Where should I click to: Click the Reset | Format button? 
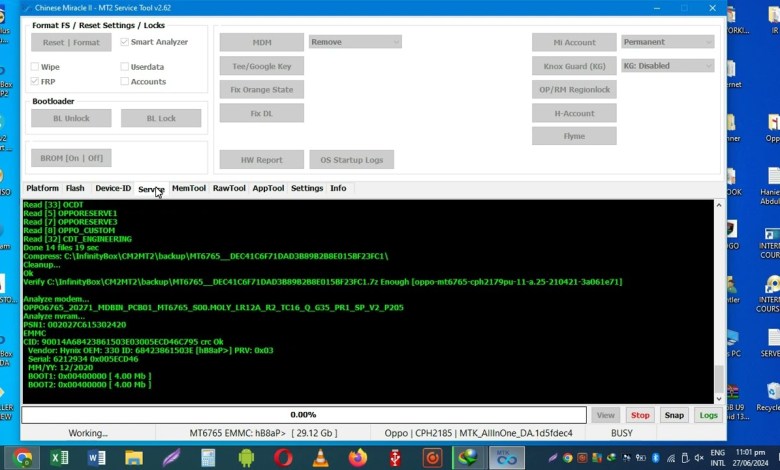(71, 42)
